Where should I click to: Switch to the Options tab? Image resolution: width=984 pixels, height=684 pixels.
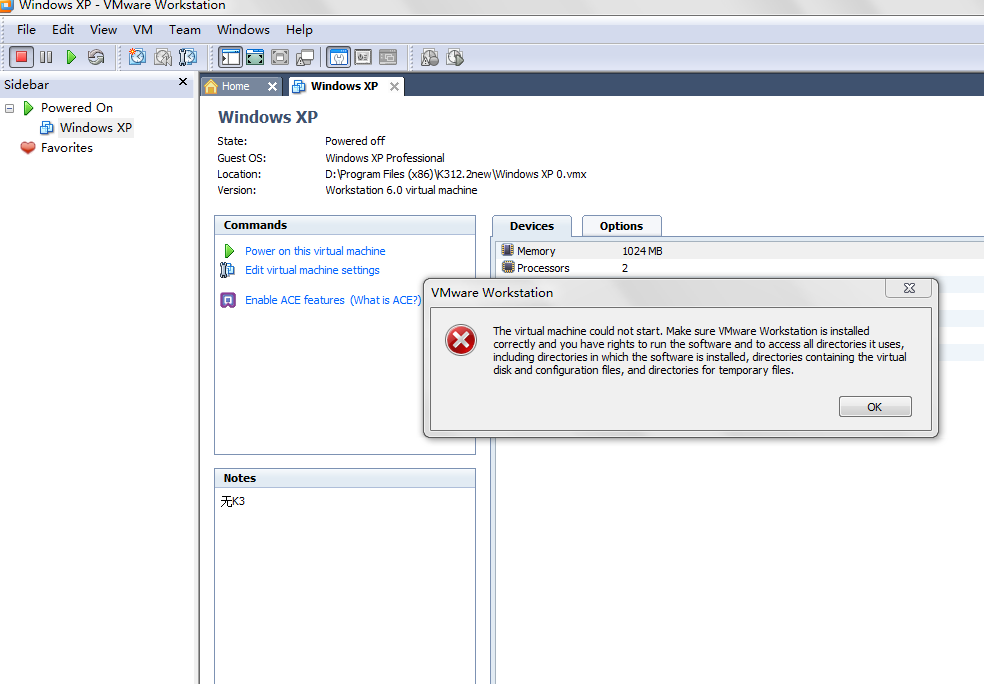point(621,226)
